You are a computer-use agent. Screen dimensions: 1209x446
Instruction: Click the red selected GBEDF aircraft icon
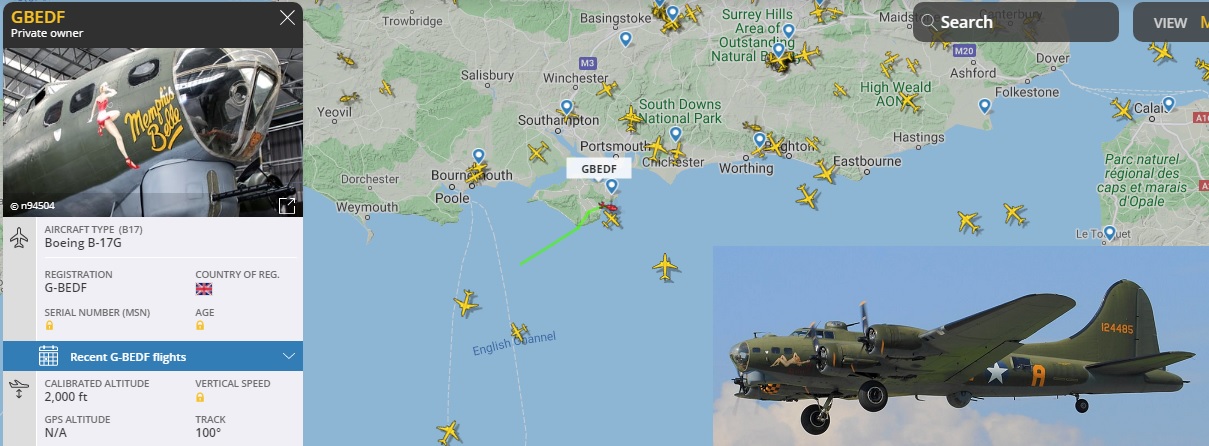pyautogui.click(x=608, y=210)
